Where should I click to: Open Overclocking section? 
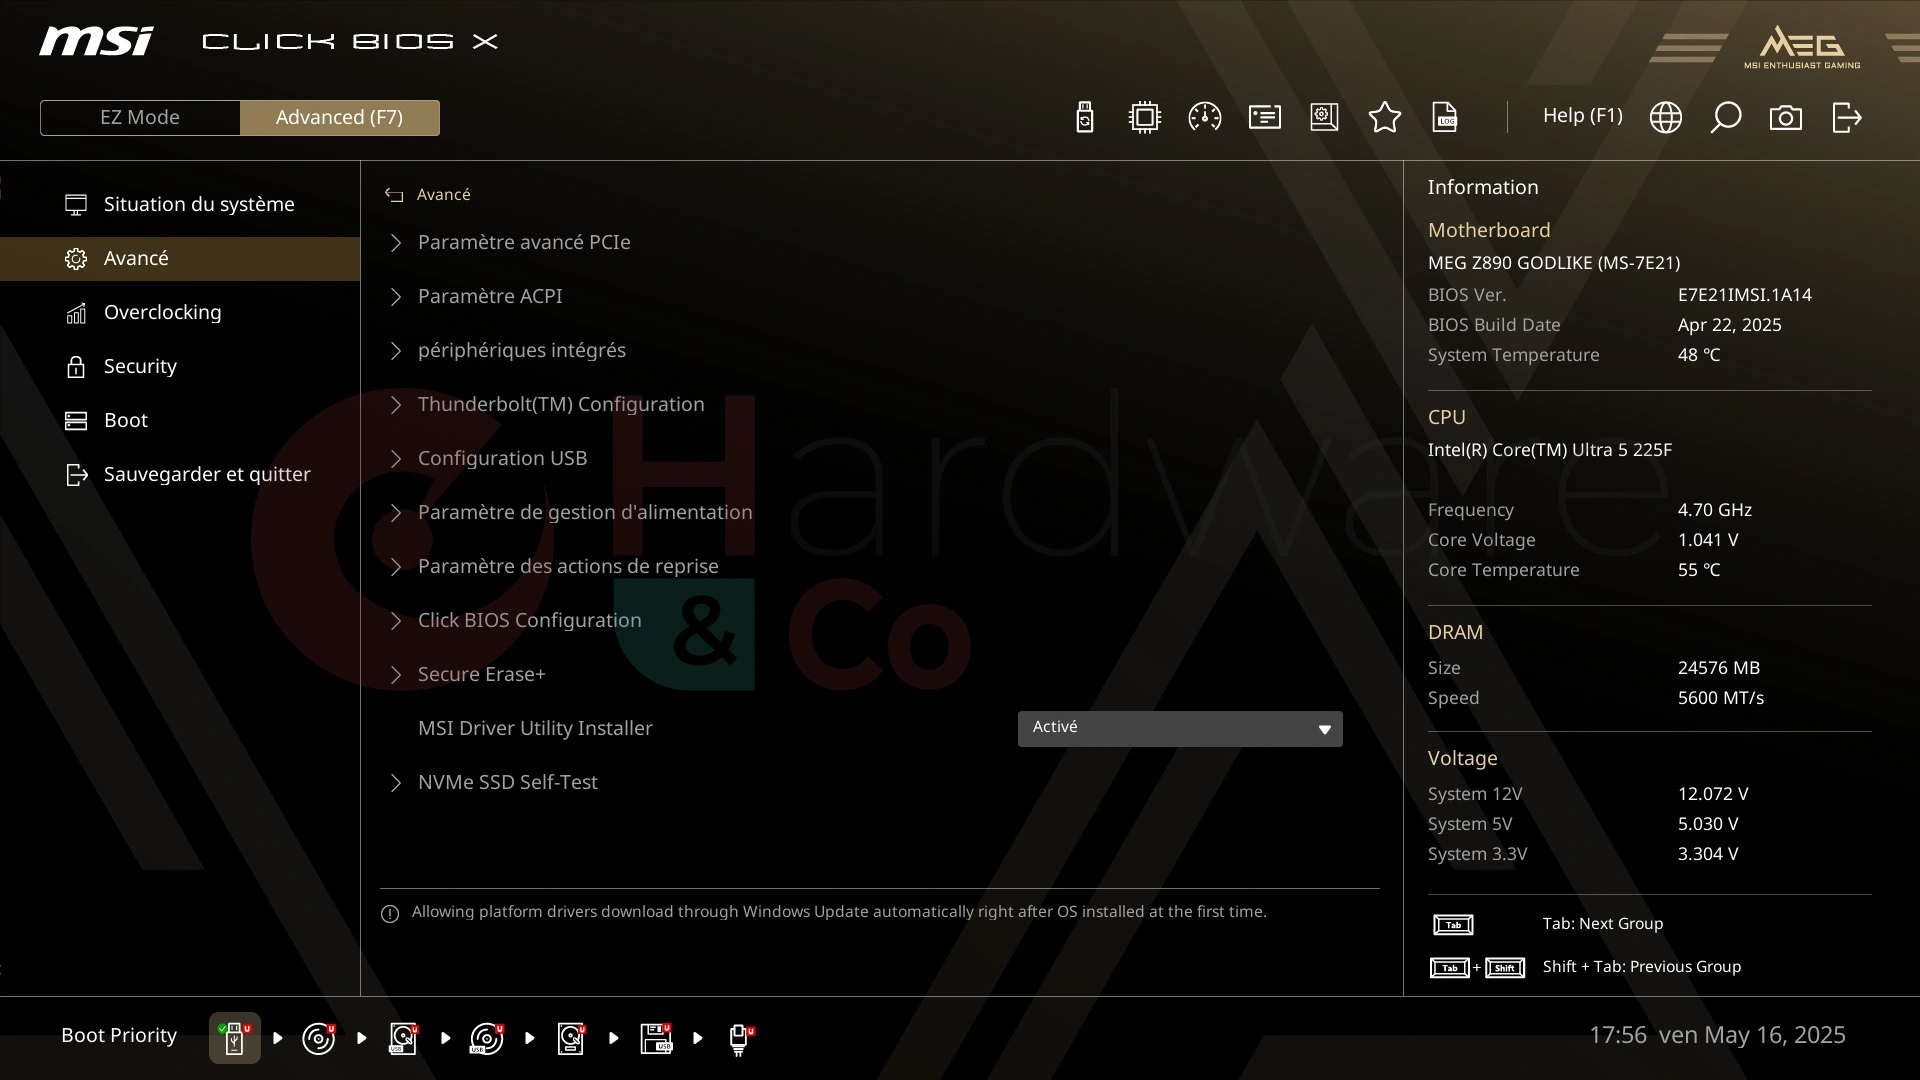[x=180, y=312]
